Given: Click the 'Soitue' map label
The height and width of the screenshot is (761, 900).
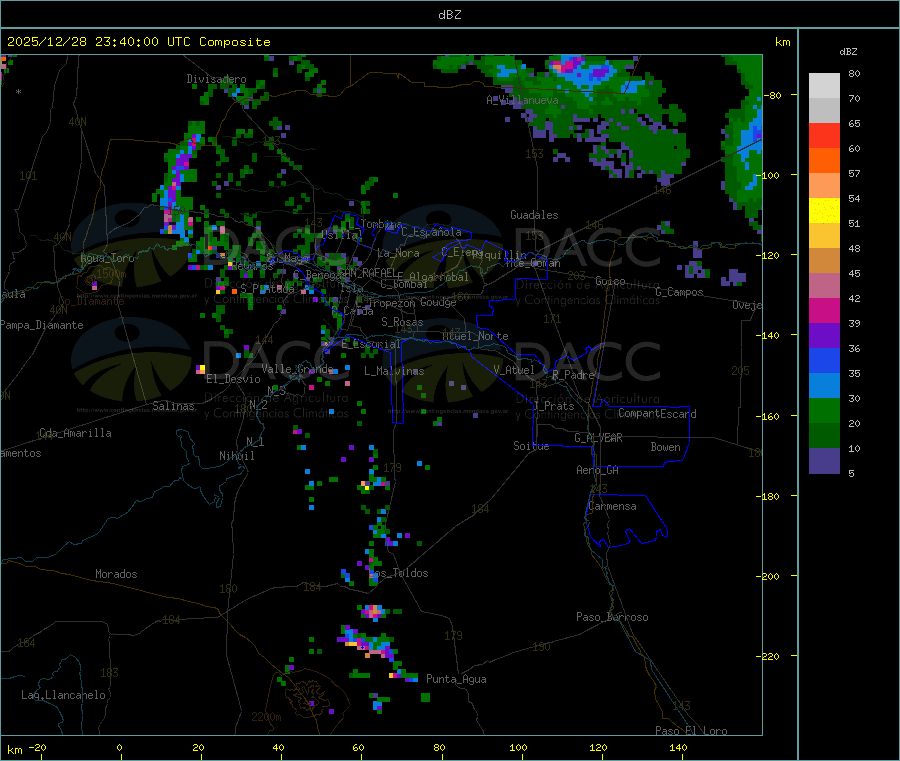Looking at the screenshot, I should coord(531,446).
